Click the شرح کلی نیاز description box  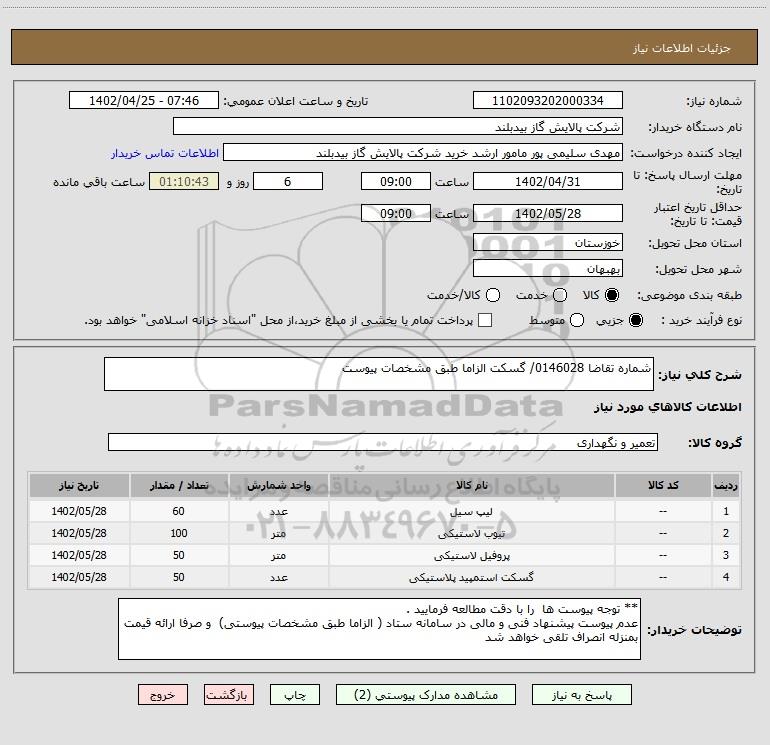[379, 374]
